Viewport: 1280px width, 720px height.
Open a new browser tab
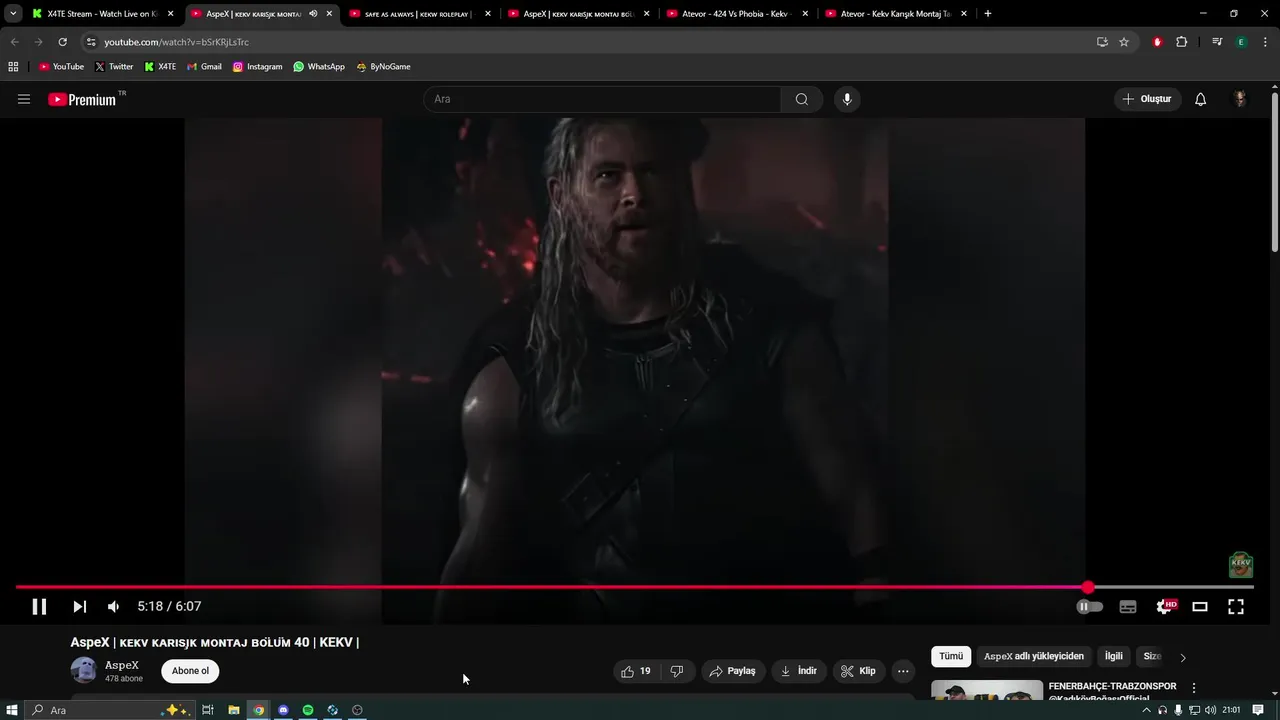tap(988, 14)
